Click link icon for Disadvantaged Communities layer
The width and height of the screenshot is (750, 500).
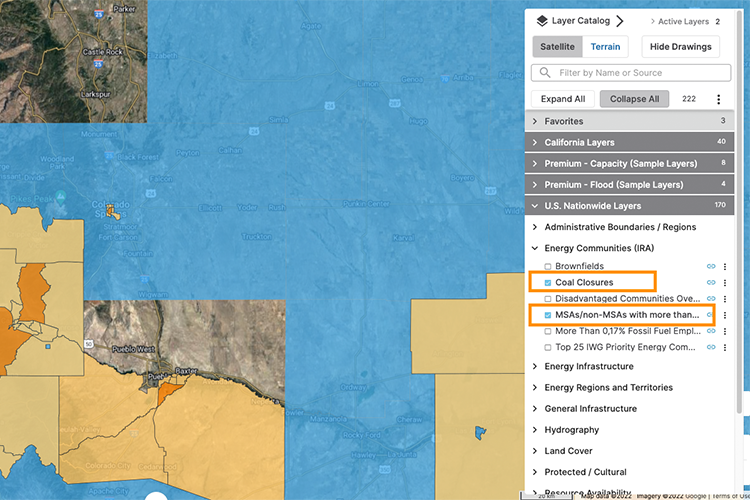tap(711, 299)
